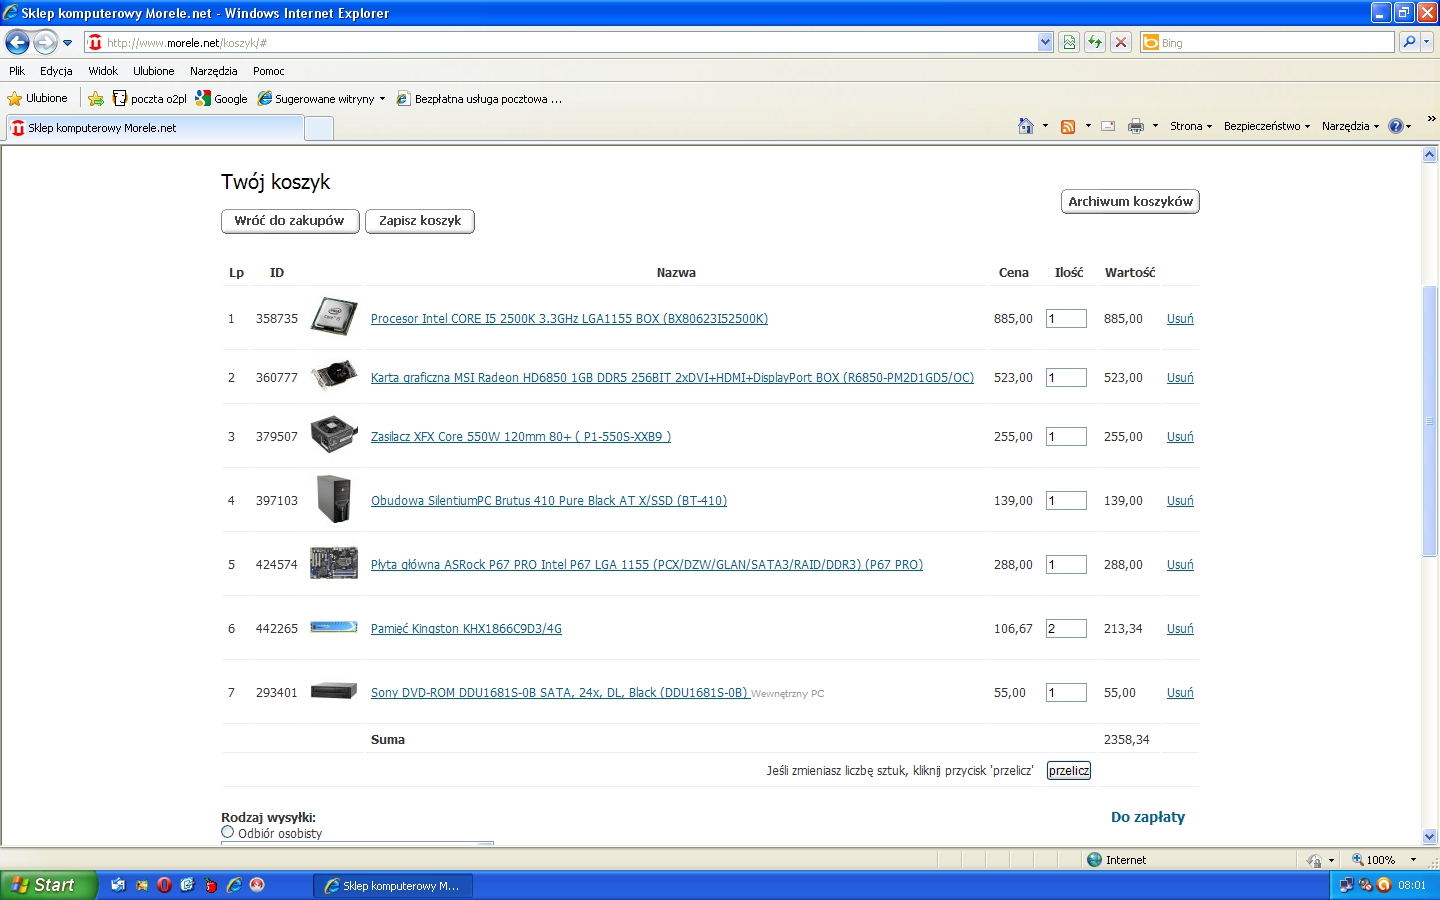Open the Narzędzia menu in the menu bar
The height and width of the screenshot is (900, 1440).
(214, 71)
